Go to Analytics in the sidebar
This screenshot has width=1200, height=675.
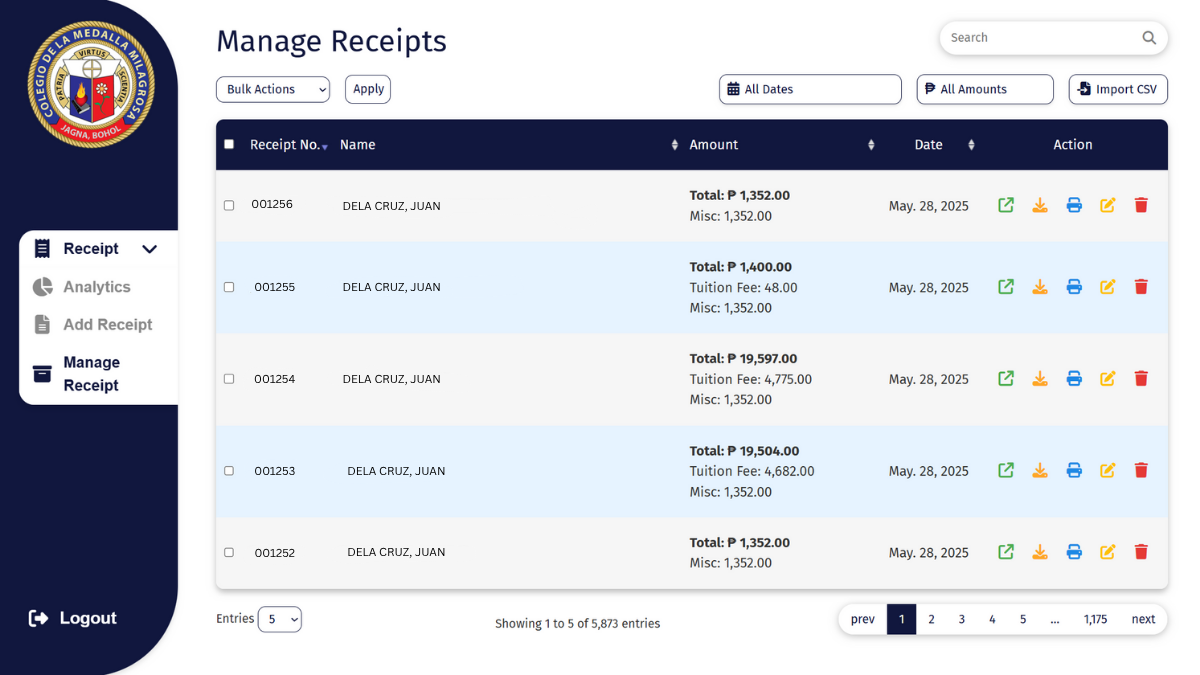(96, 287)
